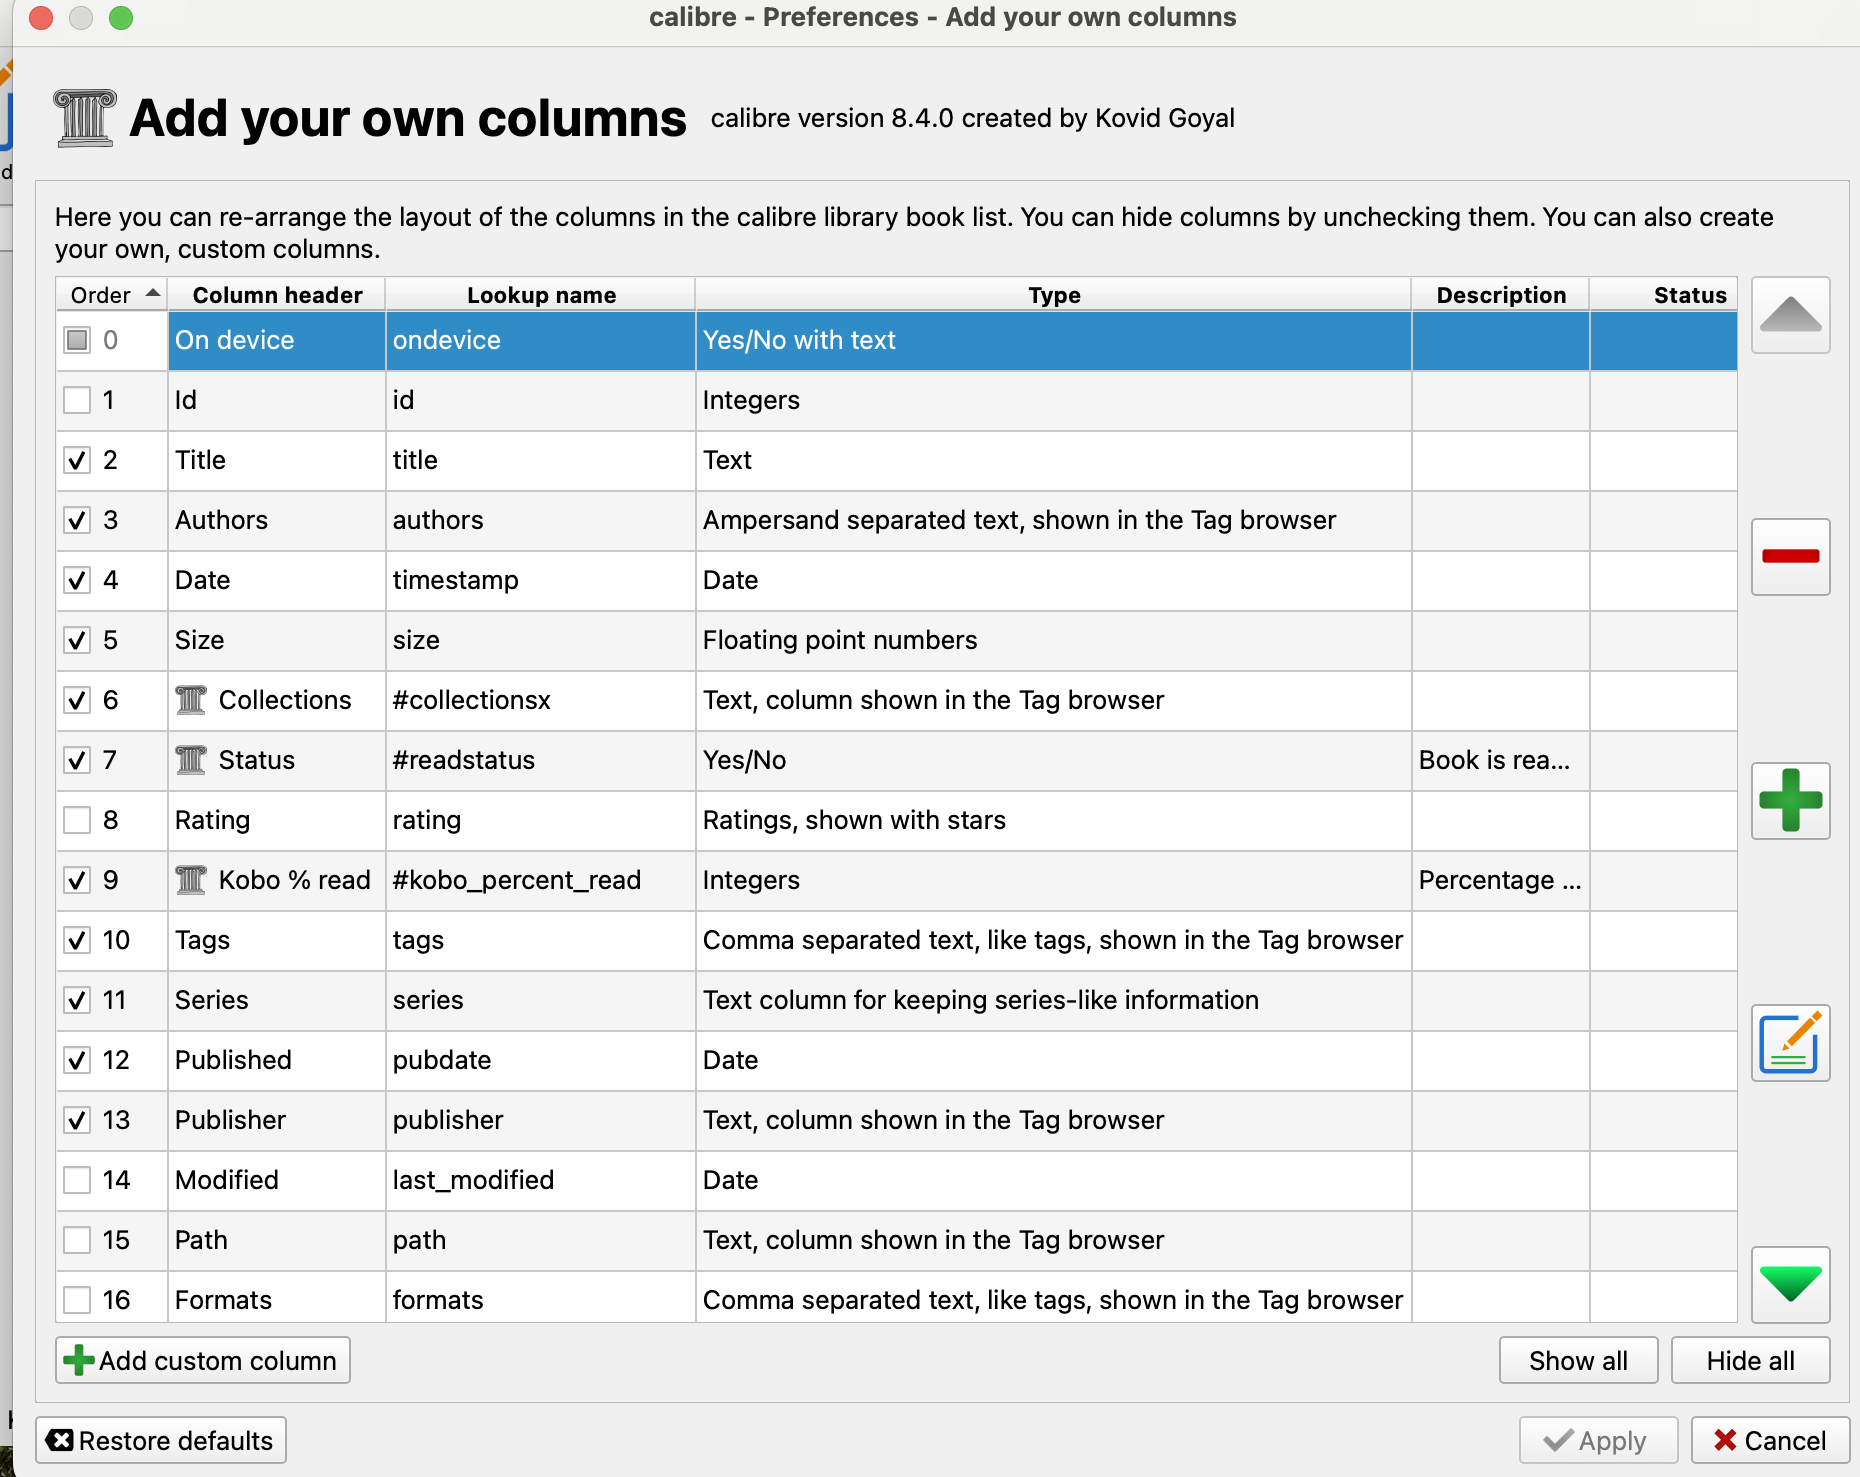
Task: Click the red minus delete column icon
Action: (x=1790, y=557)
